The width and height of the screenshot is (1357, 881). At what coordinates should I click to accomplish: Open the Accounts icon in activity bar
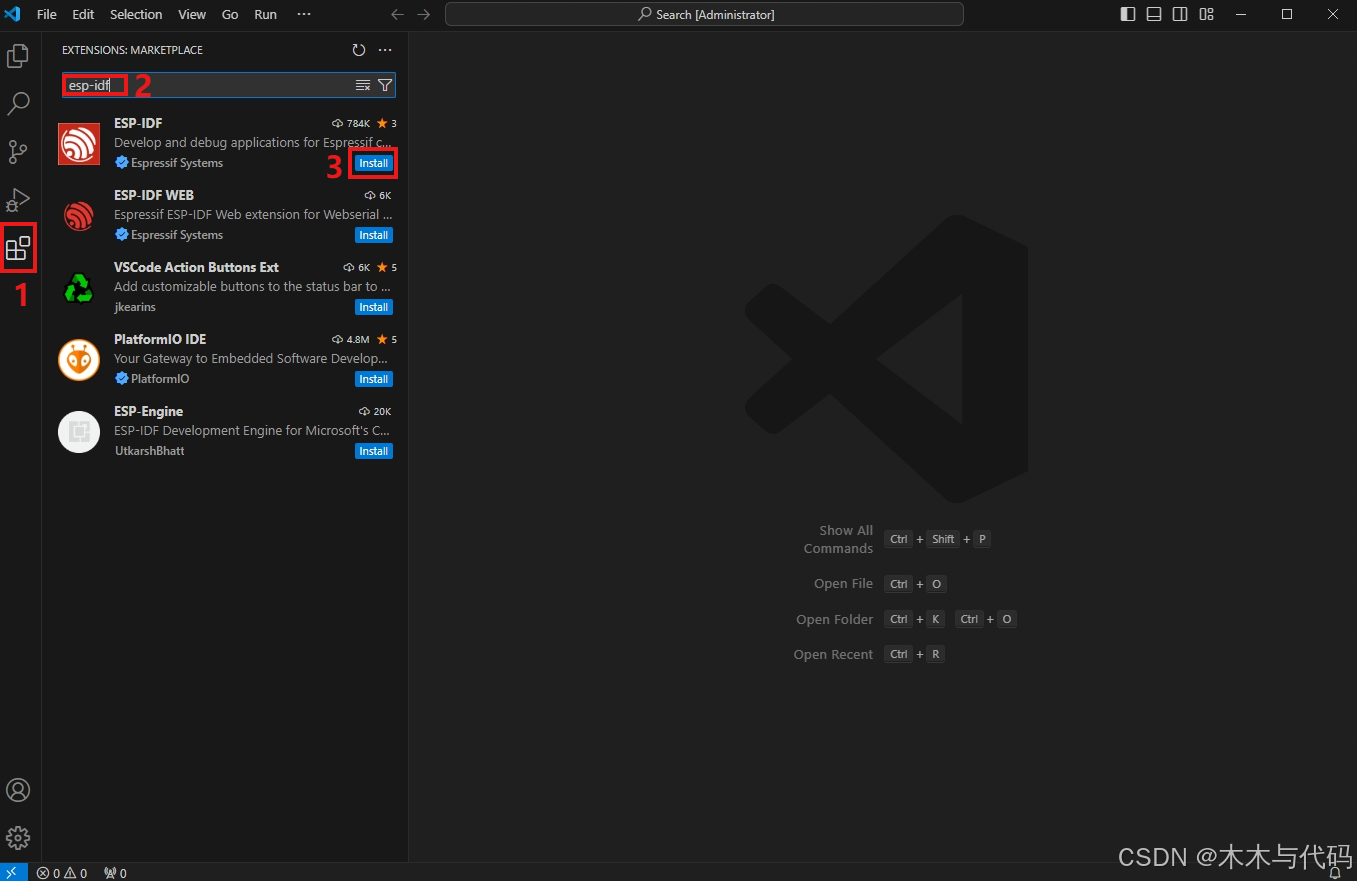click(18, 790)
